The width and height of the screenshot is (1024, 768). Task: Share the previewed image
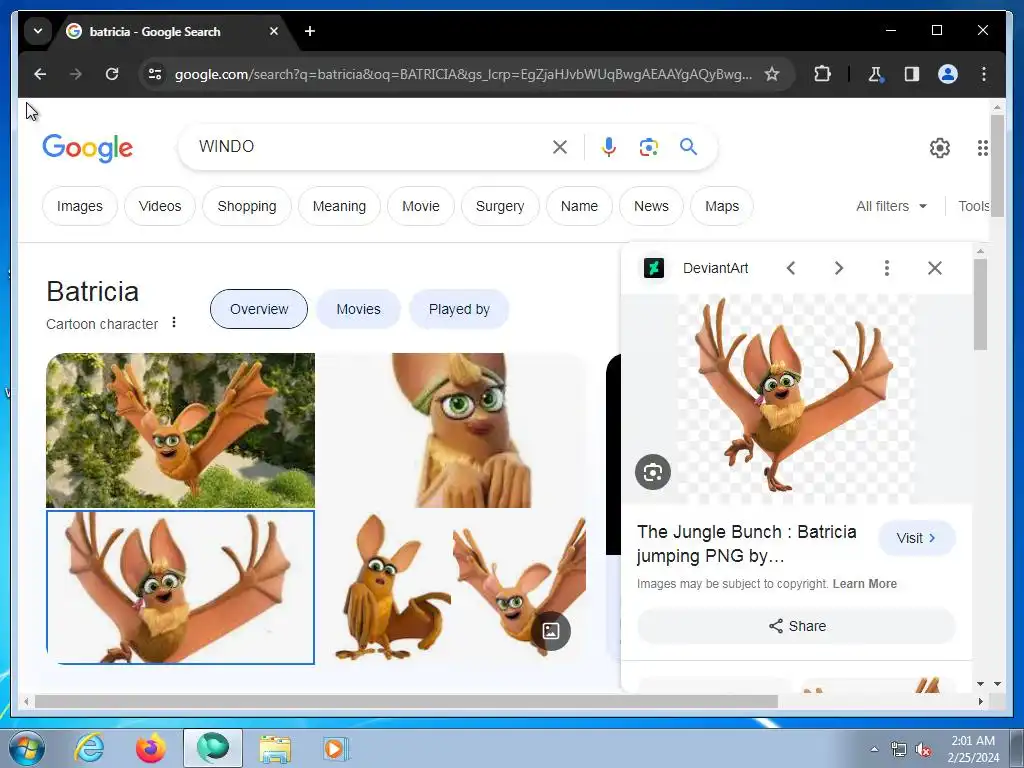point(797,626)
